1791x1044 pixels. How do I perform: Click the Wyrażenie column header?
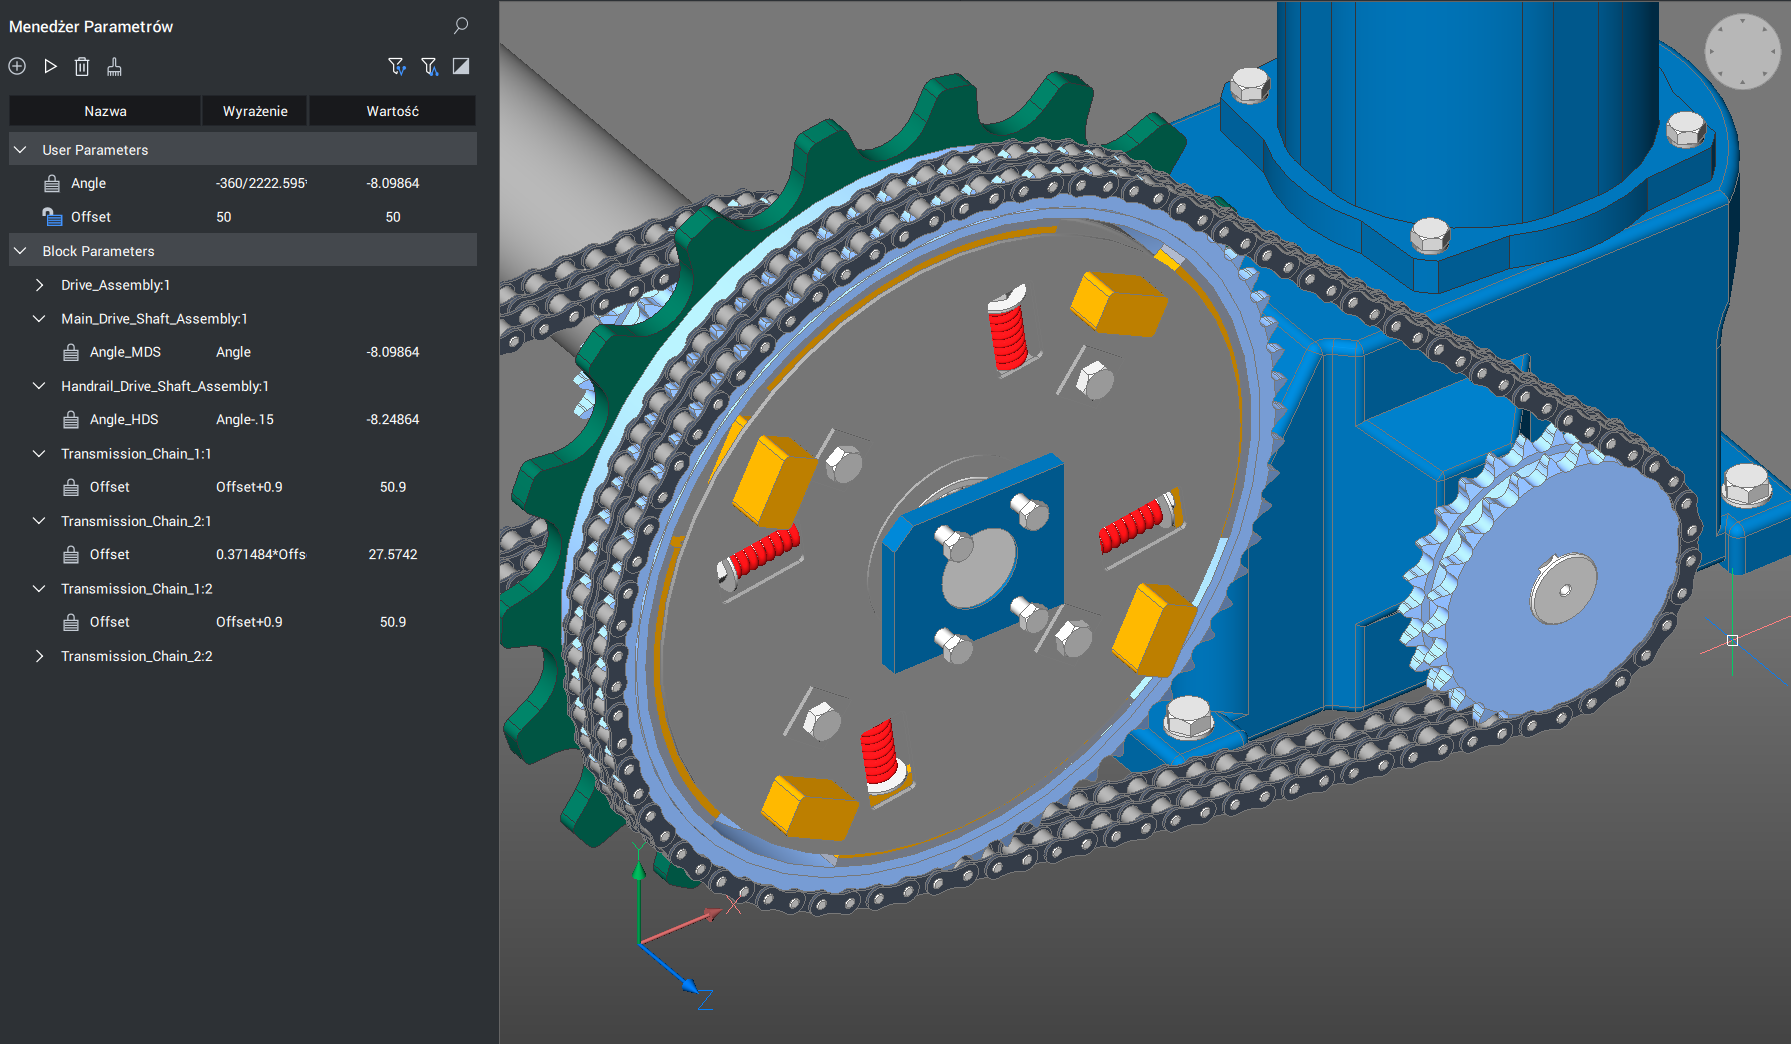[255, 111]
